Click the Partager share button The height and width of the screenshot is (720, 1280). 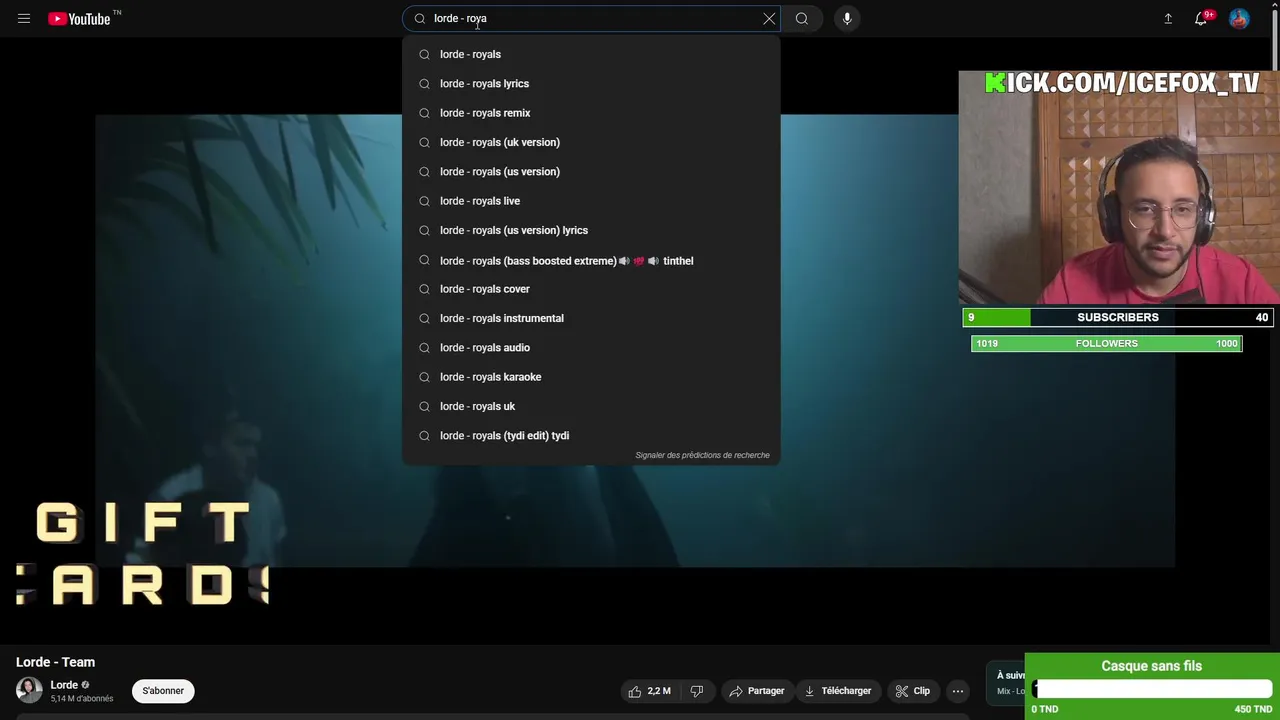pyautogui.click(x=756, y=691)
